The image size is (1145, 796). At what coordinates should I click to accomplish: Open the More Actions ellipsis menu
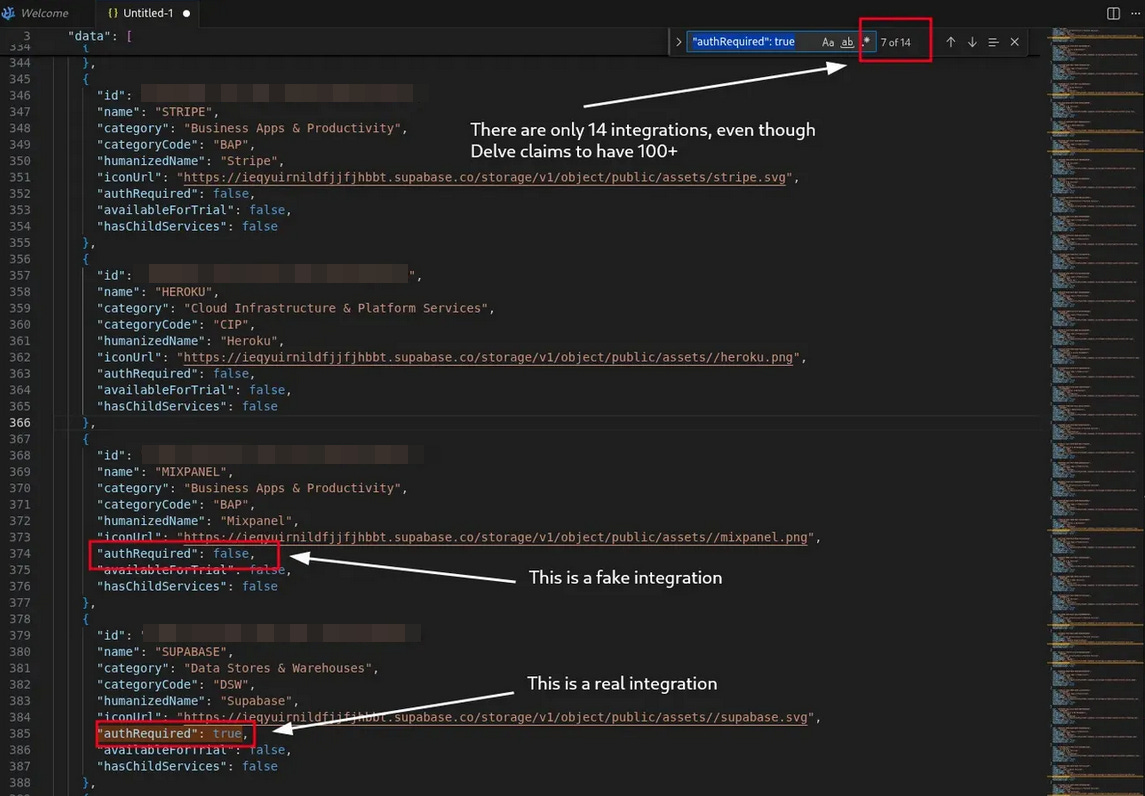click(1136, 13)
